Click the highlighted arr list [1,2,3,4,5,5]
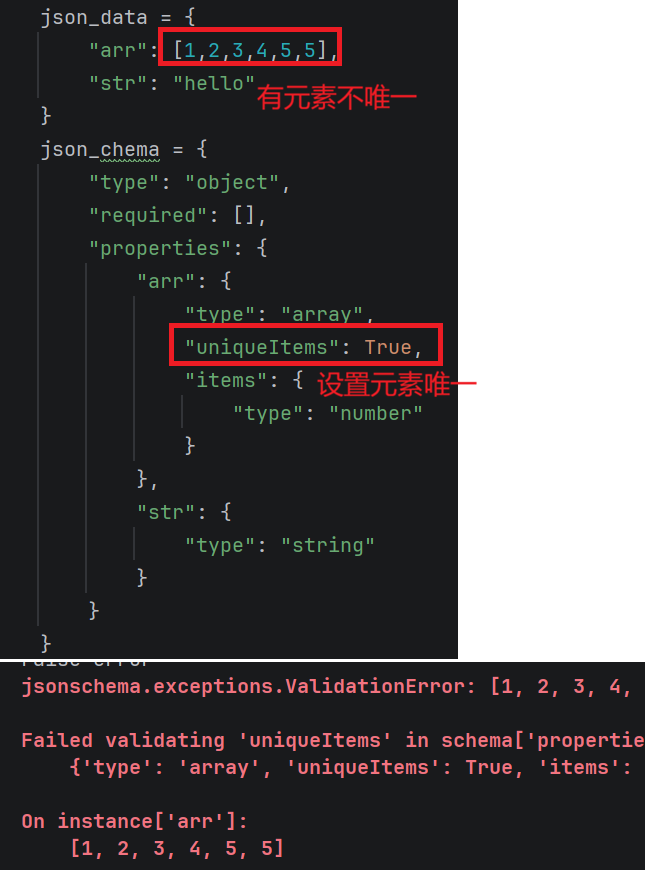Viewport: 645px width, 870px height. tap(250, 50)
